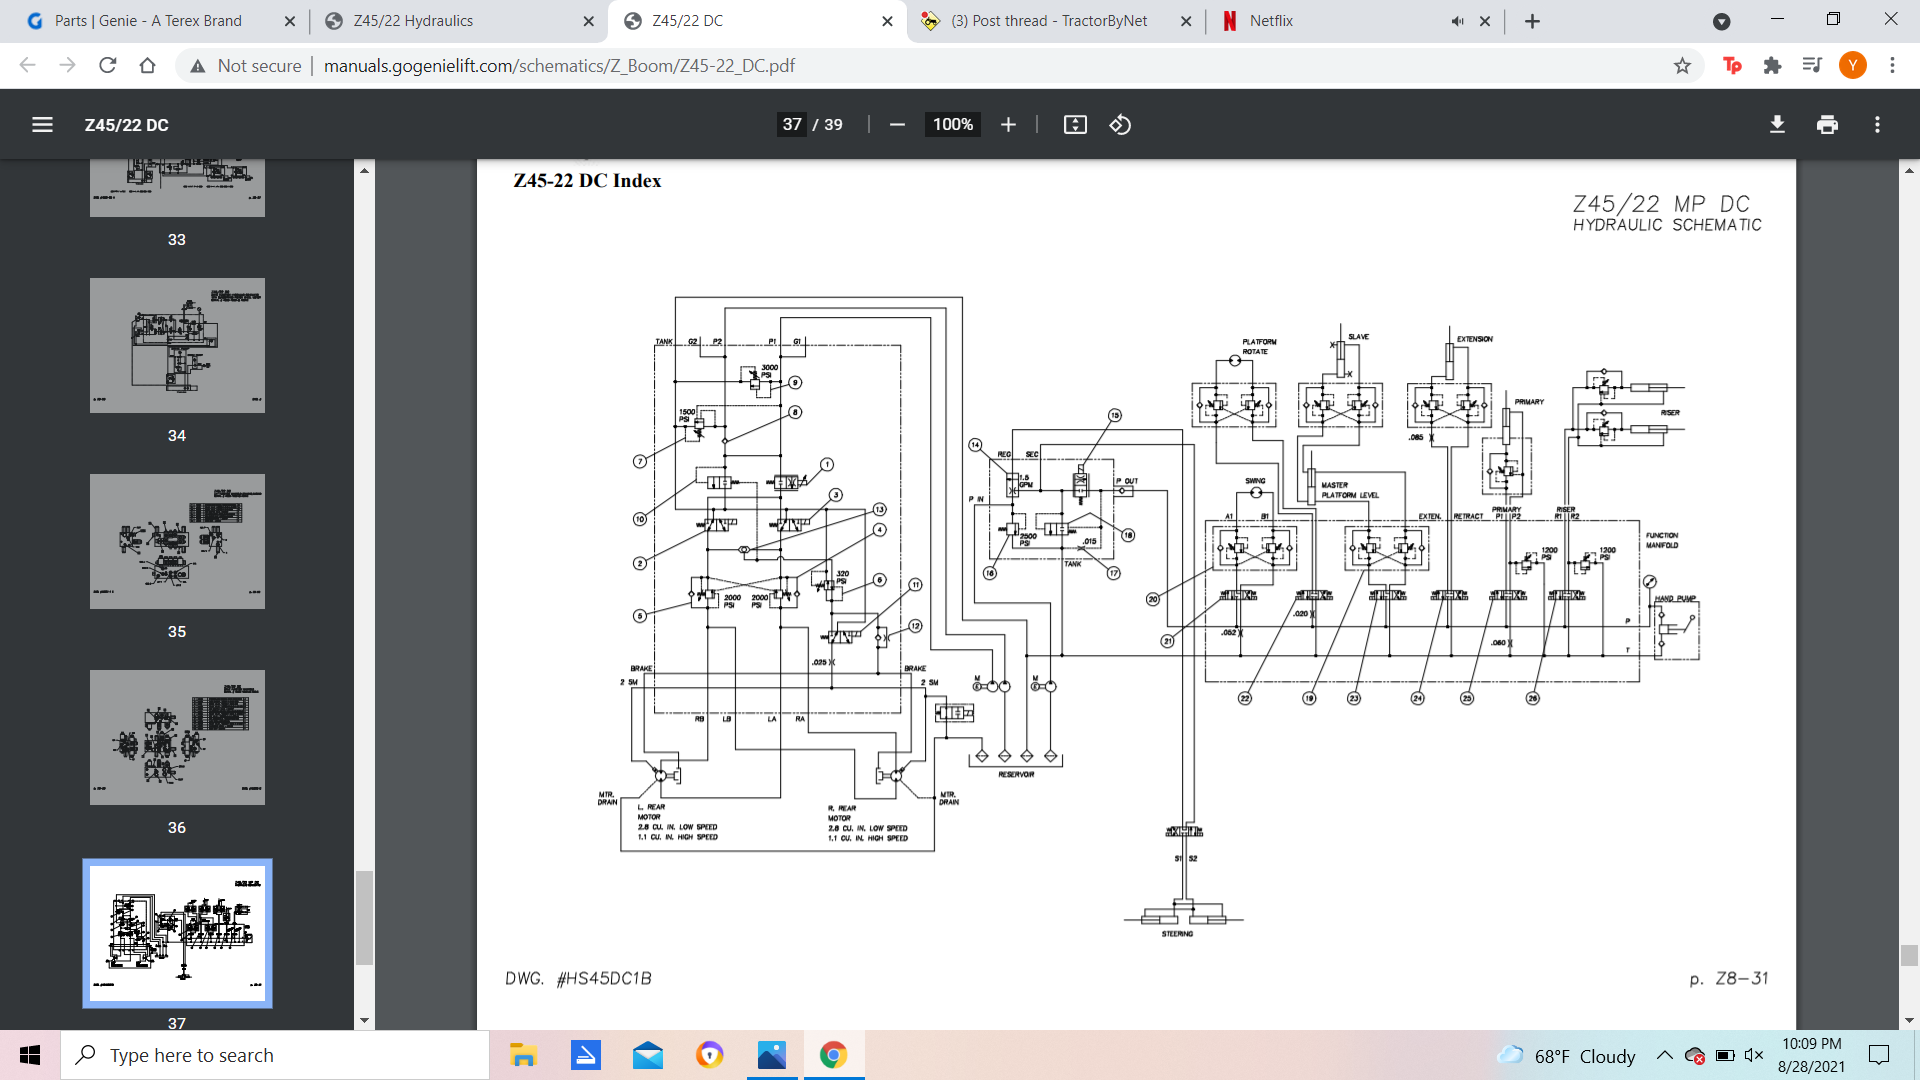1920x1080 pixels.
Task: Click the Z45-22 DC Index heading
Action: (x=587, y=181)
